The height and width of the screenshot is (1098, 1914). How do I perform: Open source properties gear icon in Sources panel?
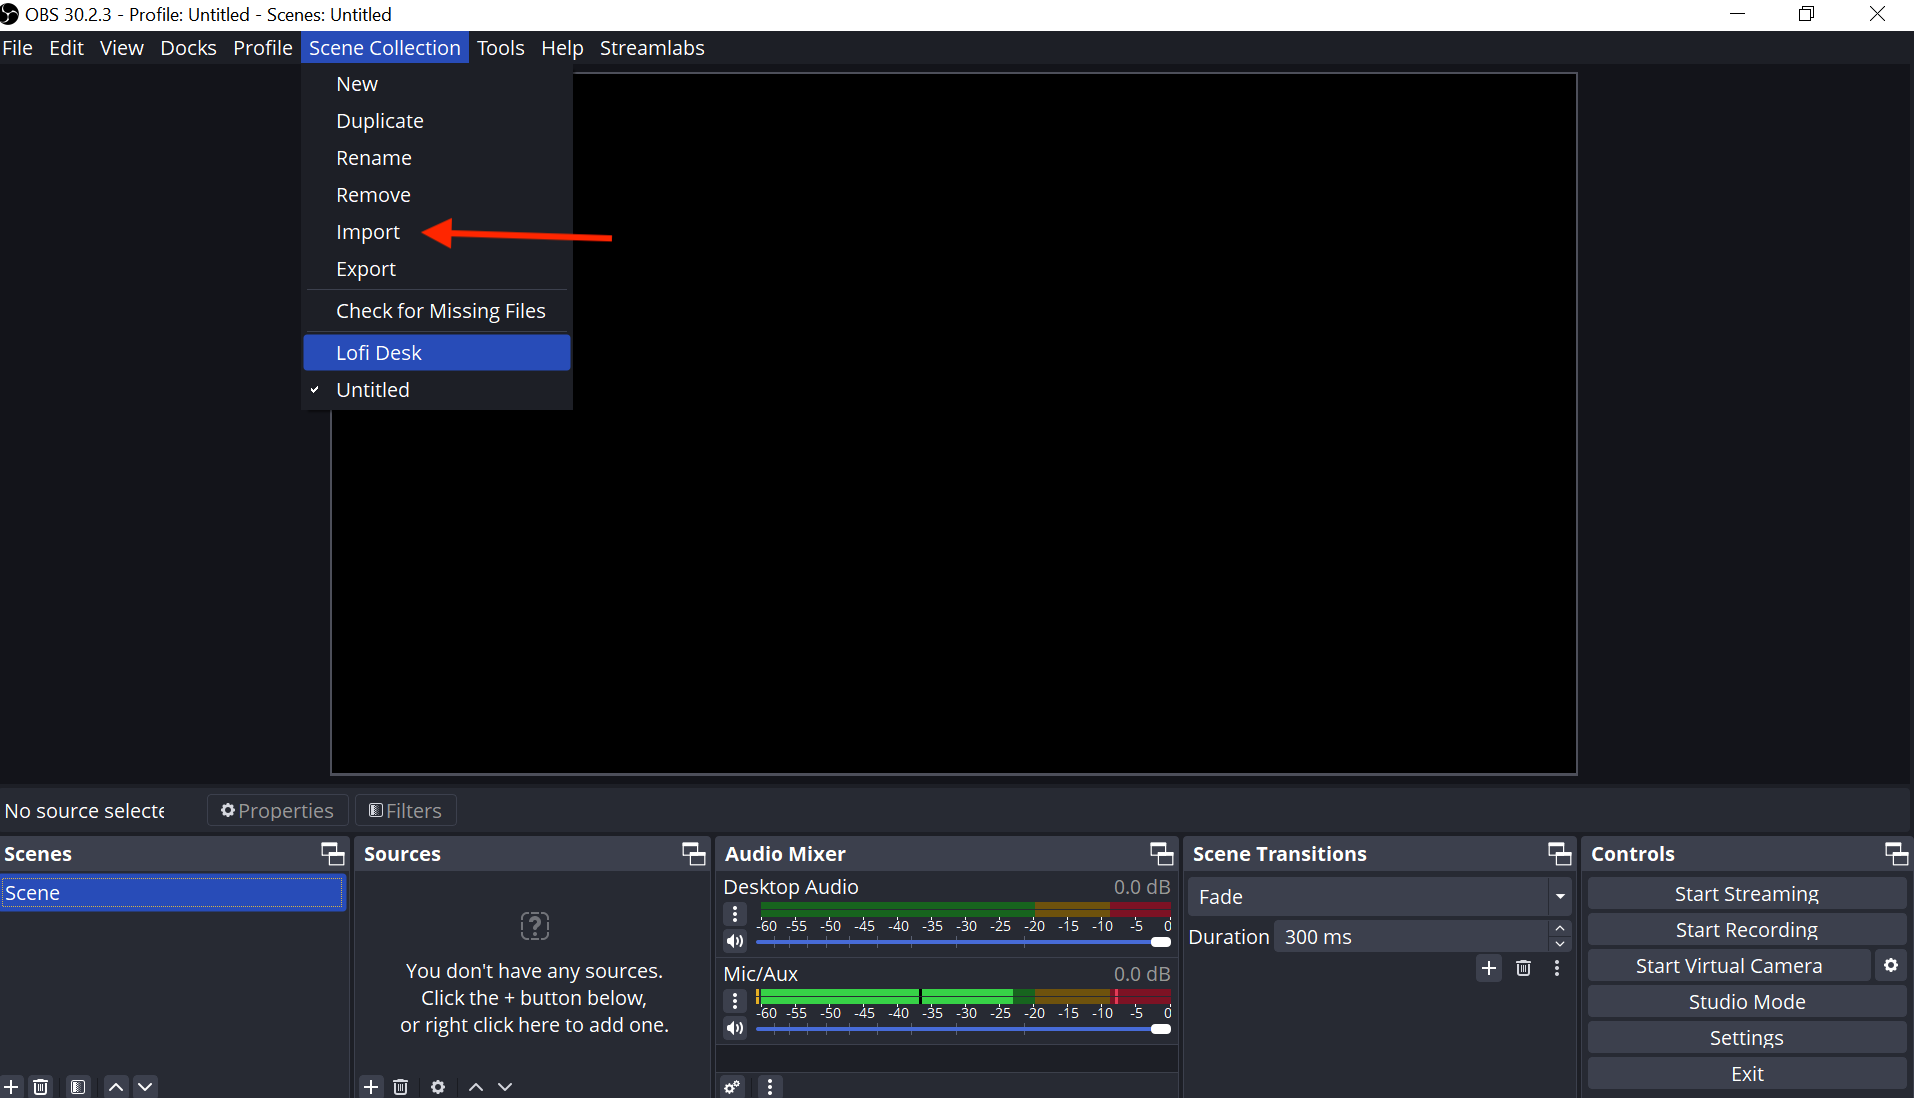438,1086
